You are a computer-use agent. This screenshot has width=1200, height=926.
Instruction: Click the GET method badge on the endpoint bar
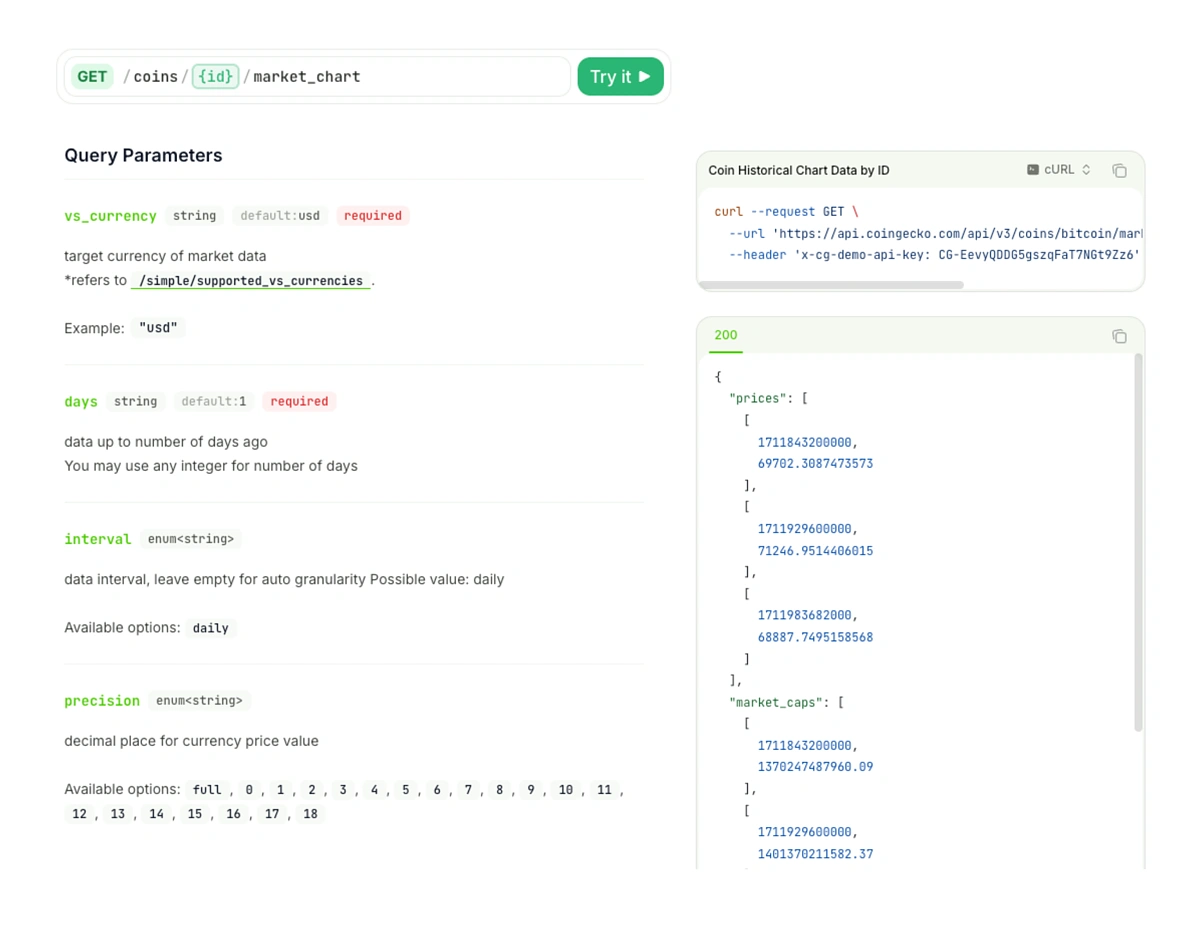click(x=91, y=76)
